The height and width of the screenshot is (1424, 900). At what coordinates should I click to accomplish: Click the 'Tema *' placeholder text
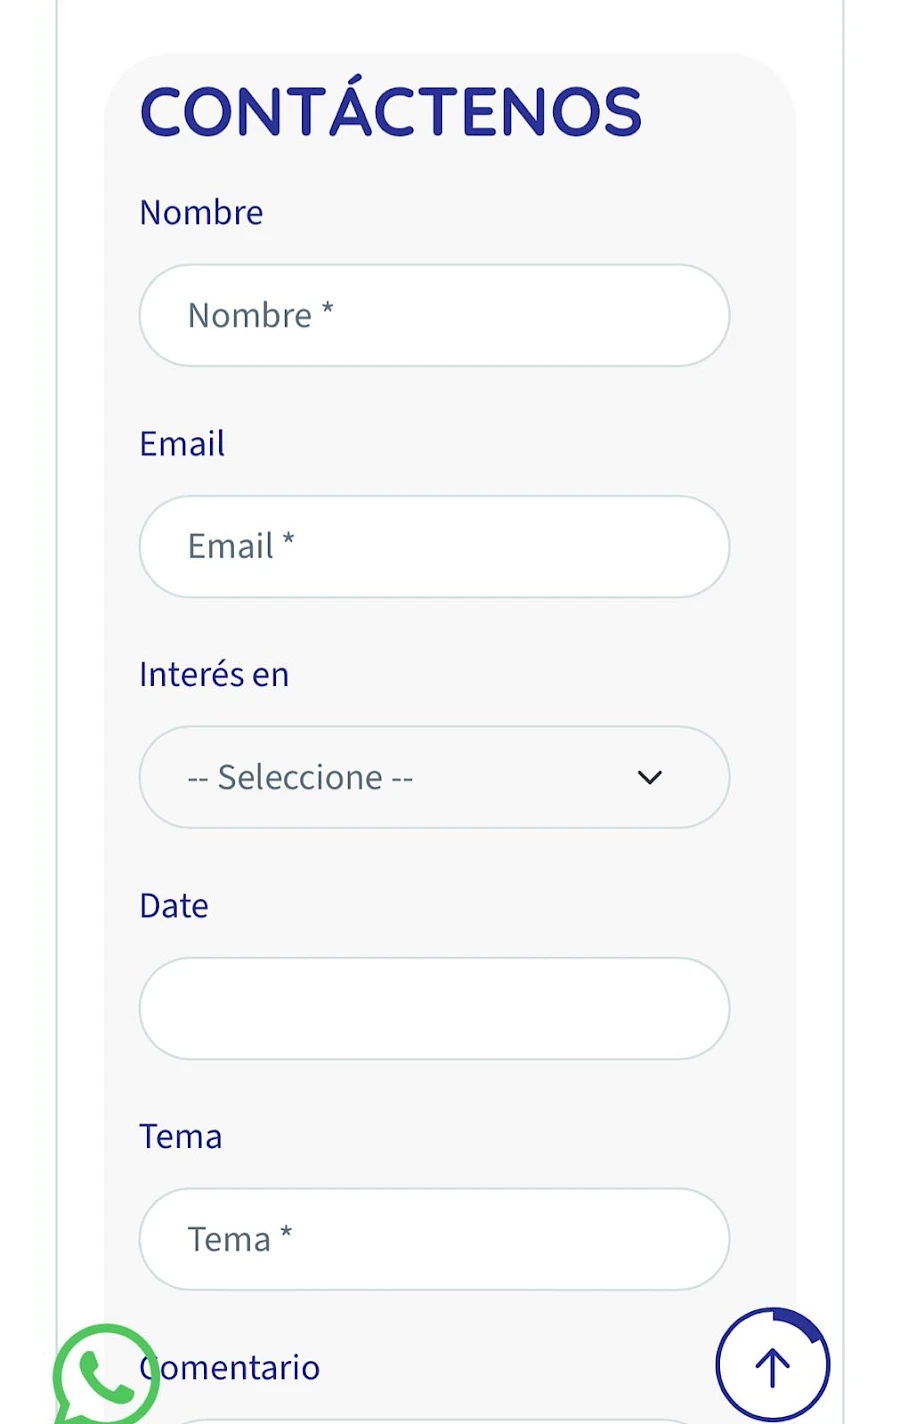point(239,1239)
